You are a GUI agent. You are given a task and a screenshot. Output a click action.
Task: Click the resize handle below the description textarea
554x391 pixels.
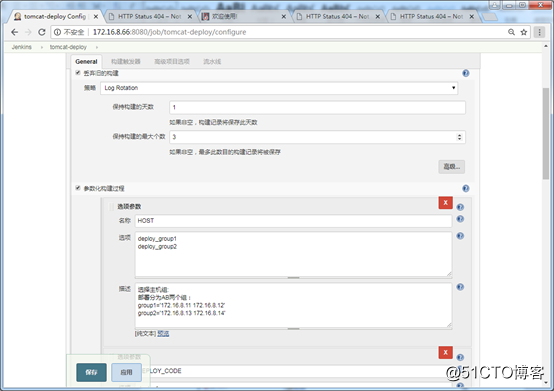tap(293, 329)
